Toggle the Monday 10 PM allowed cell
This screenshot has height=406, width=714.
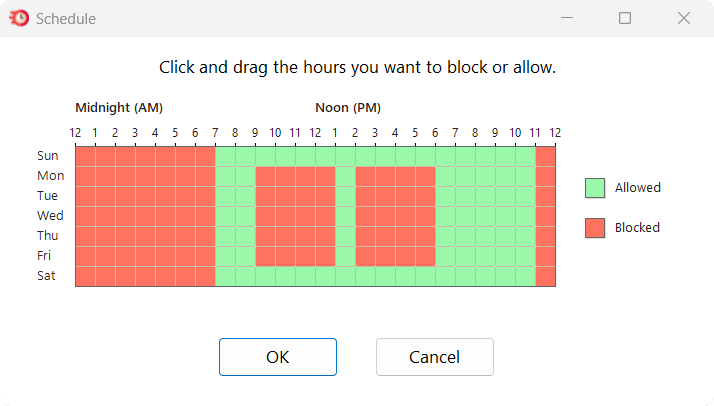point(525,176)
